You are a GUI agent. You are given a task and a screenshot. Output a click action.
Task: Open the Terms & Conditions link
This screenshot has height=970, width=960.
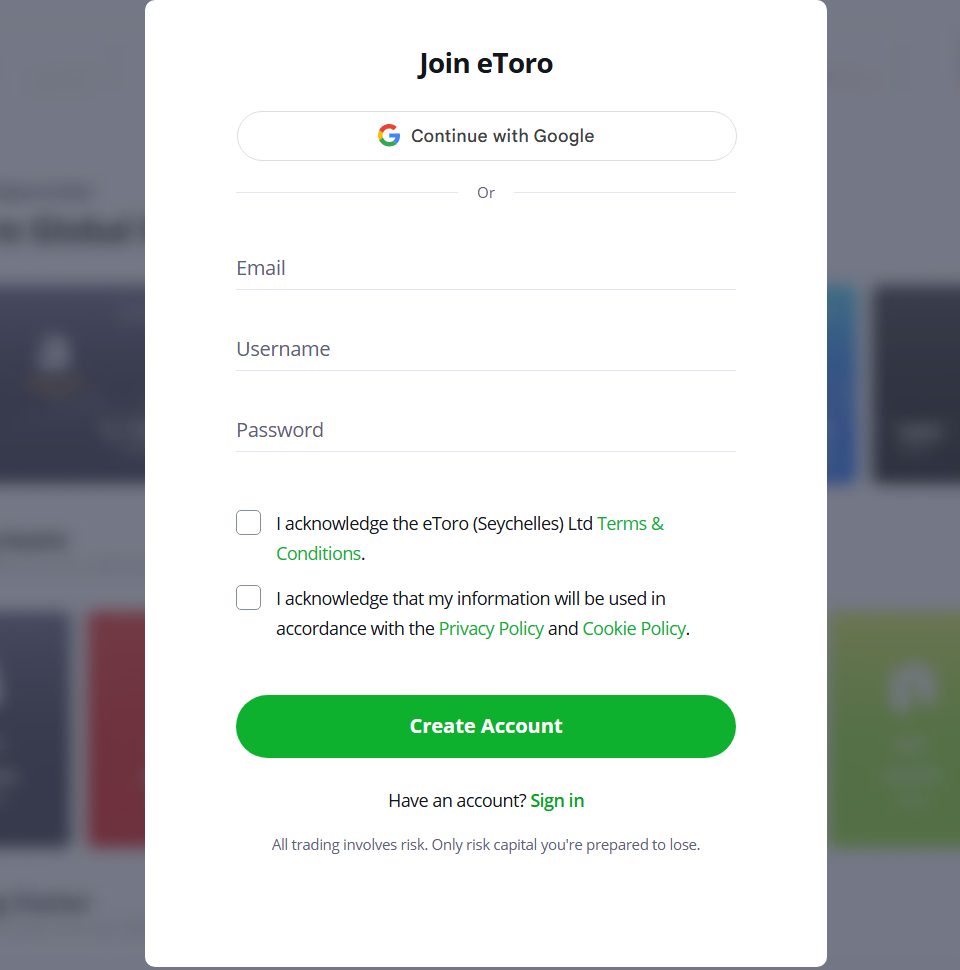(x=630, y=523)
